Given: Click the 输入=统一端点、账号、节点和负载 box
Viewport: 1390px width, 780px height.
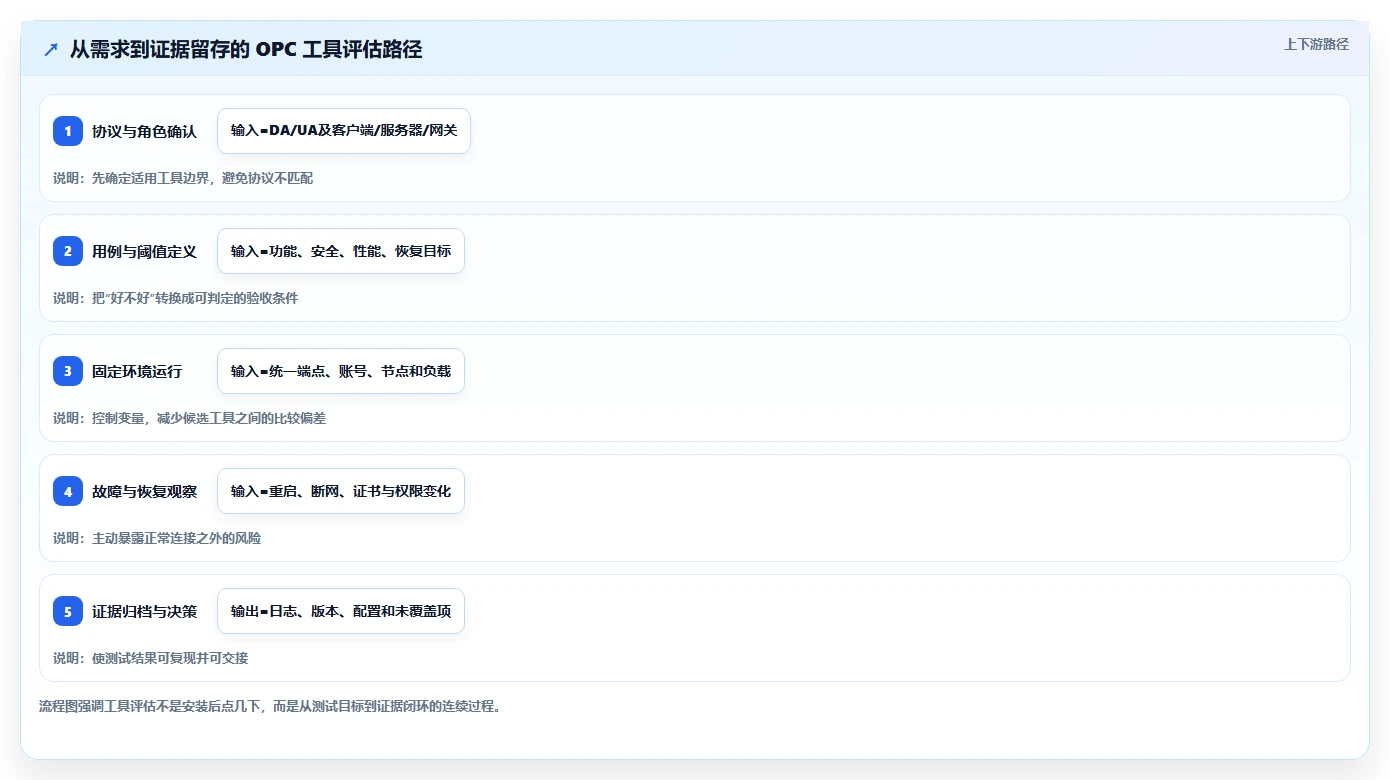Looking at the screenshot, I should 341,371.
